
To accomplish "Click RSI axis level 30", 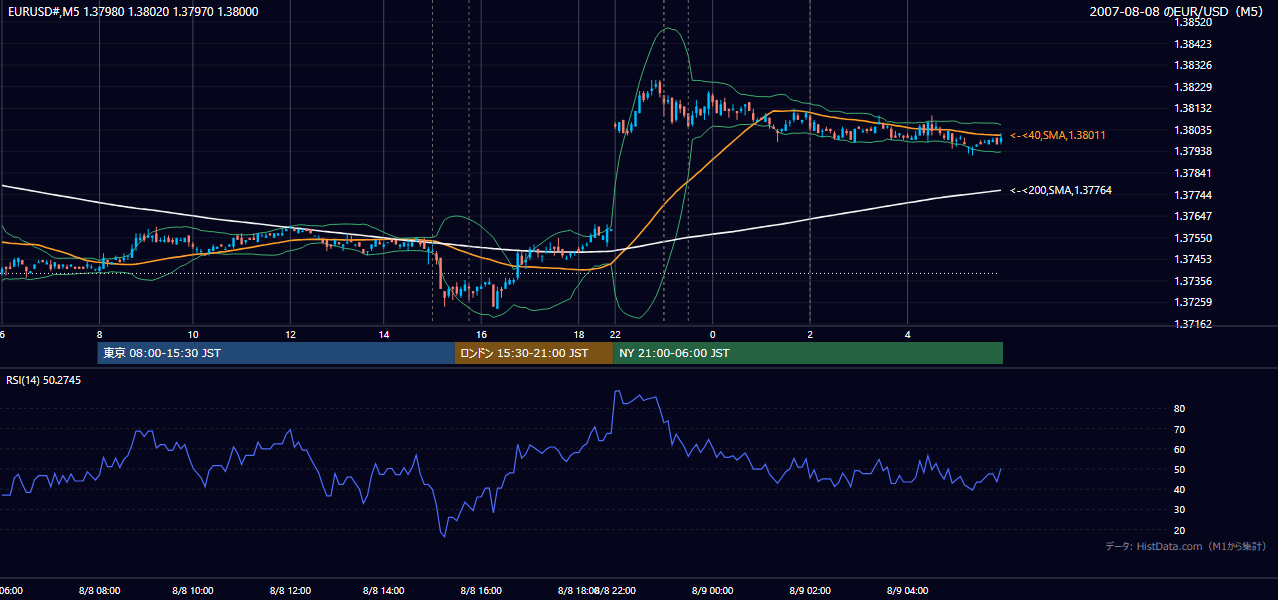I will 1180,510.
